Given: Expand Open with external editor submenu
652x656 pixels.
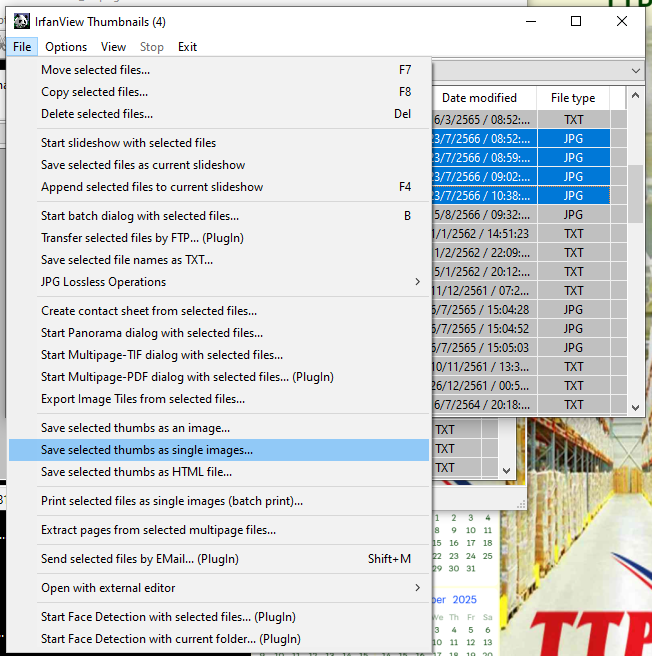Looking at the screenshot, I should [x=108, y=588].
